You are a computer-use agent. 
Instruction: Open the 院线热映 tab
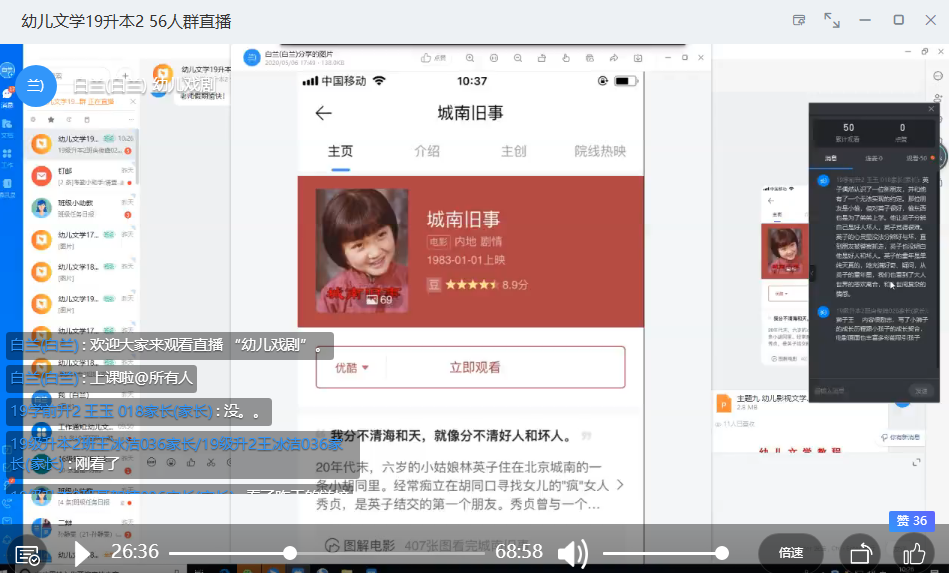[x=599, y=151]
